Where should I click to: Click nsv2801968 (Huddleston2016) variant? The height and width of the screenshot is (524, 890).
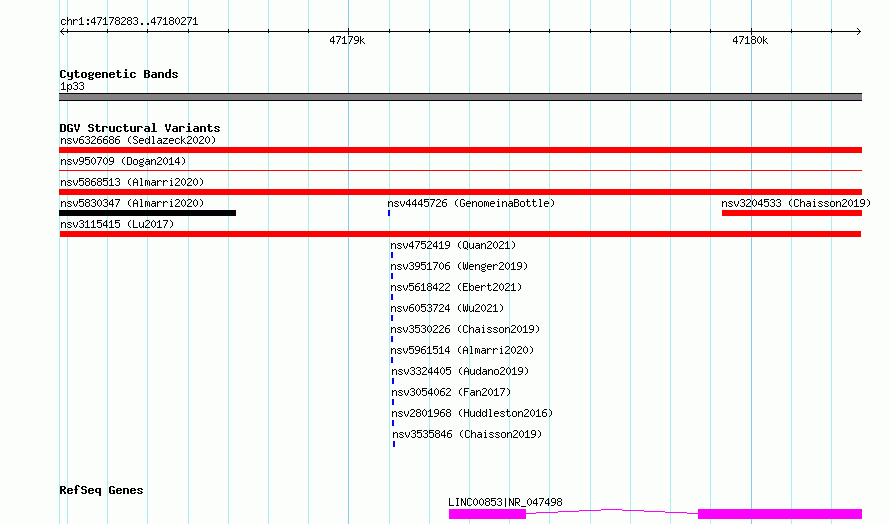tap(472, 413)
